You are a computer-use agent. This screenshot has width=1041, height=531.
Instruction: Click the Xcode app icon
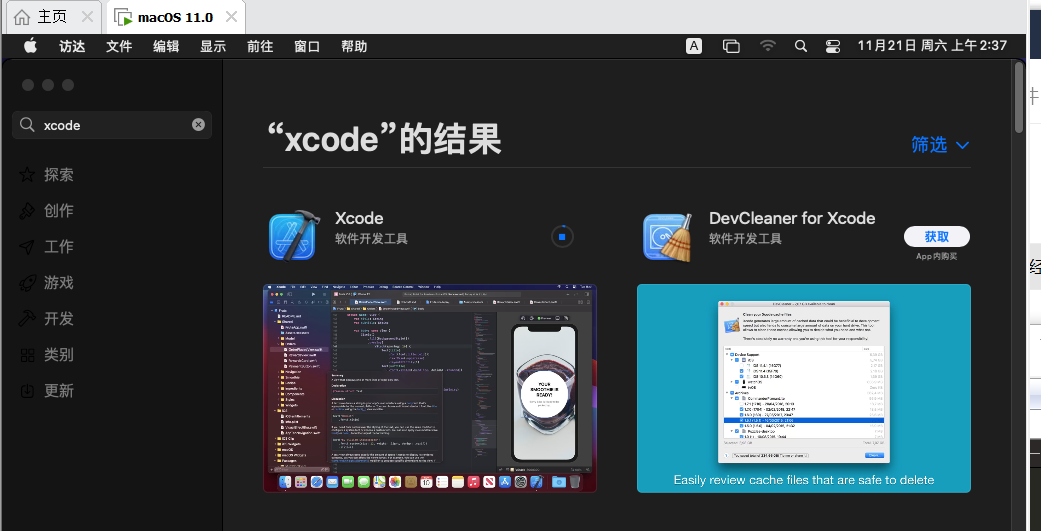point(293,236)
